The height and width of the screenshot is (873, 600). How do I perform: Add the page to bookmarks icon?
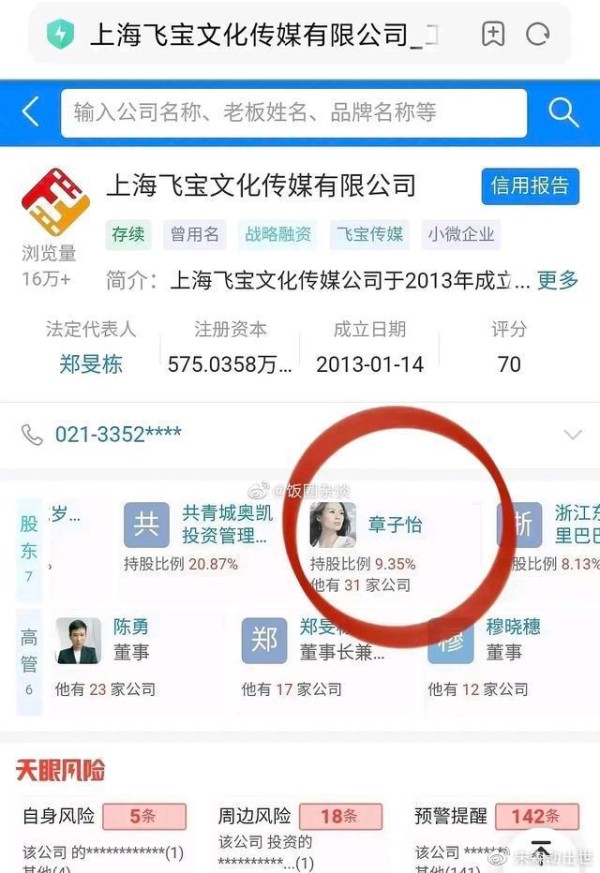pos(493,34)
